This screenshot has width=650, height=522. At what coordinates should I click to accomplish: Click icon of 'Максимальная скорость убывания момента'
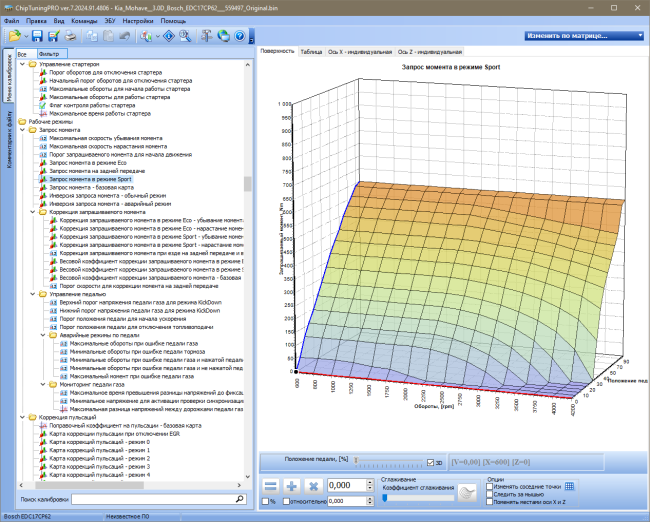coord(43,138)
